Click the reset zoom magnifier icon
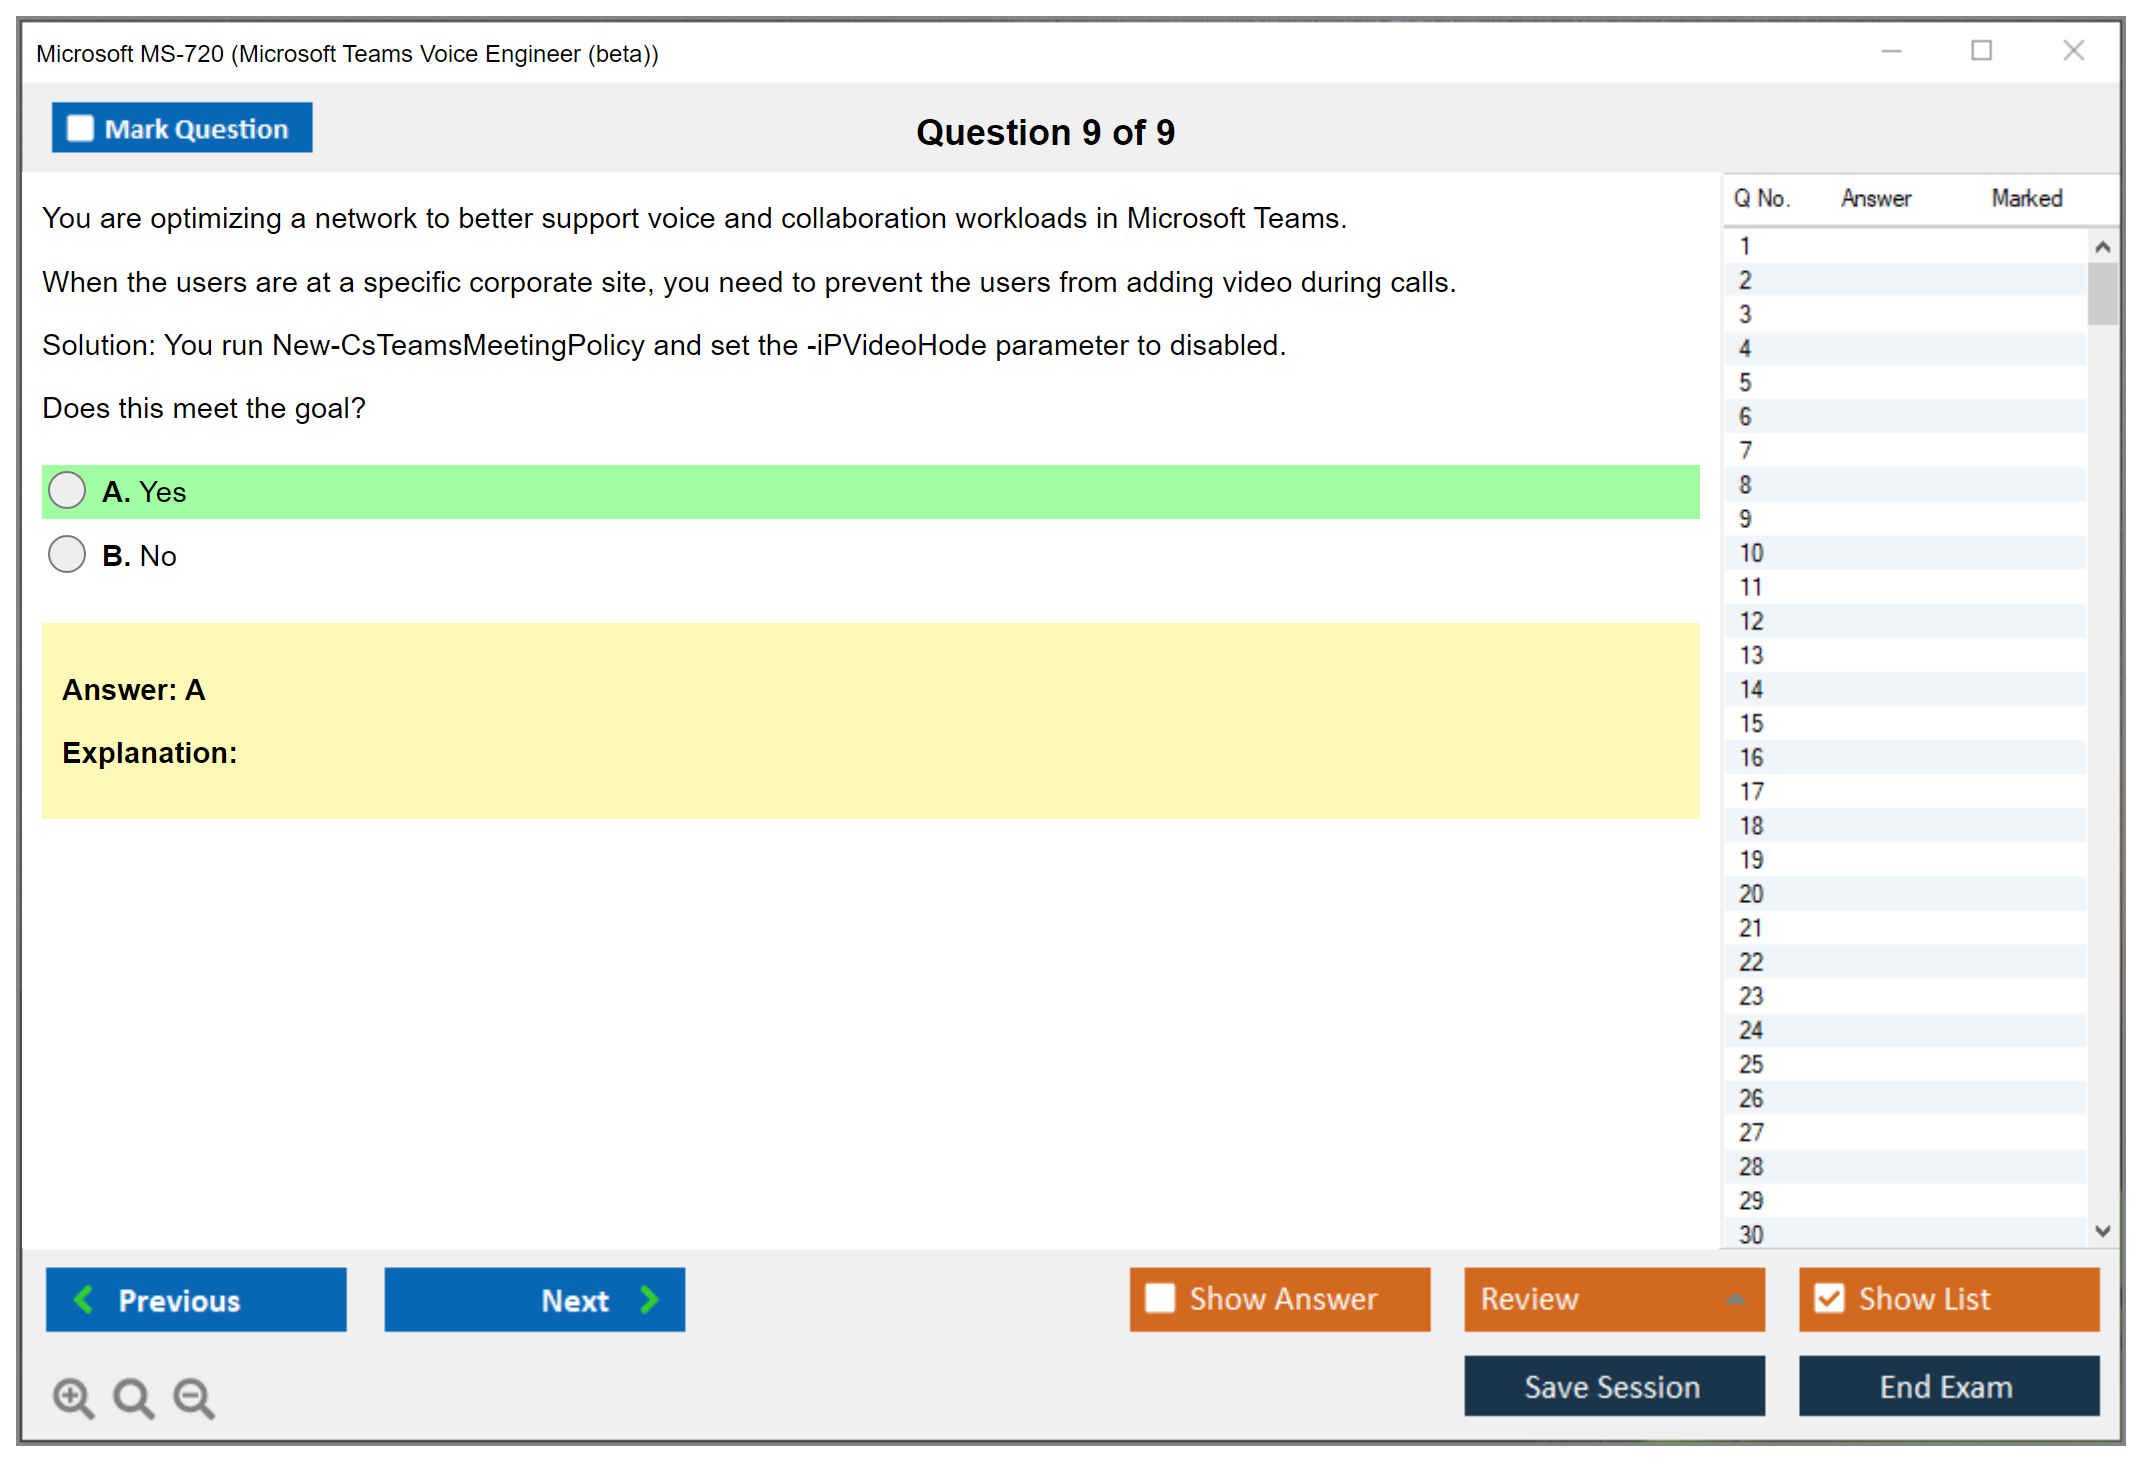The height and width of the screenshot is (1470, 2150). click(x=133, y=1397)
